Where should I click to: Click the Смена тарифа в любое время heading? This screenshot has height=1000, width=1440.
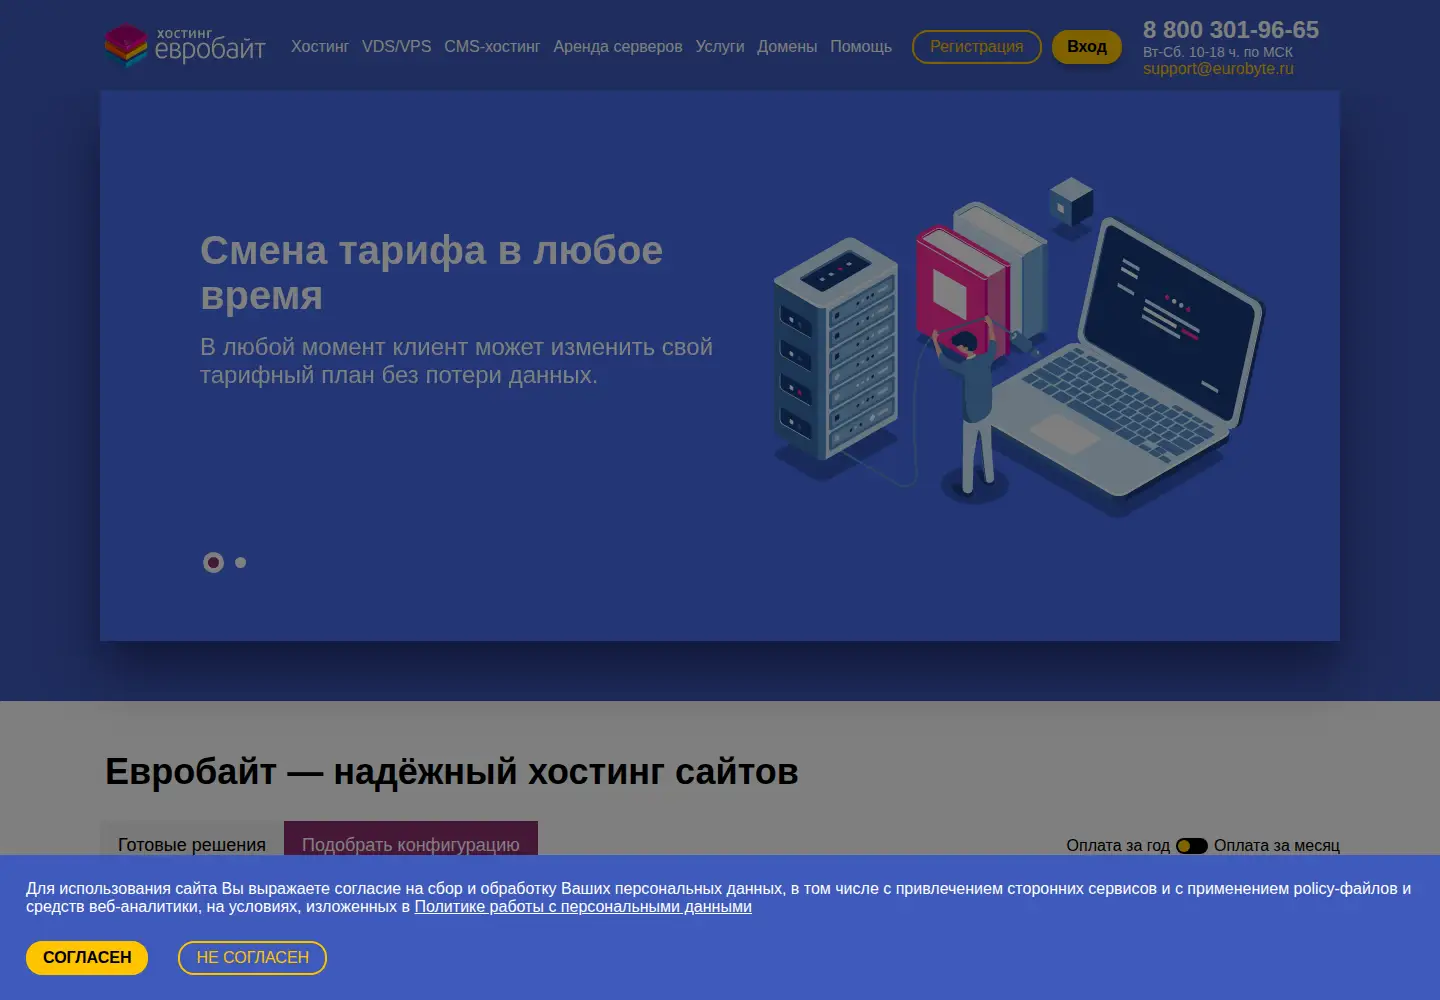(431, 273)
